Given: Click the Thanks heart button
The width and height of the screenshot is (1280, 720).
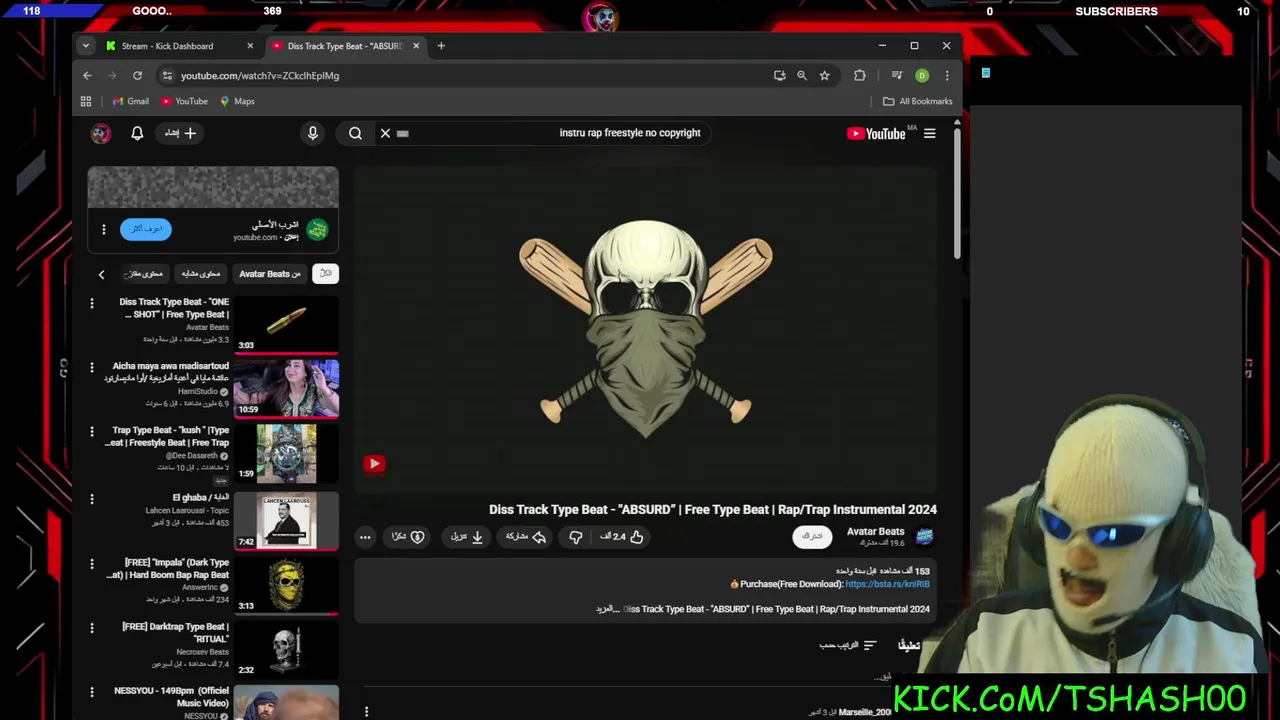Looking at the screenshot, I should tap(409, 537).
